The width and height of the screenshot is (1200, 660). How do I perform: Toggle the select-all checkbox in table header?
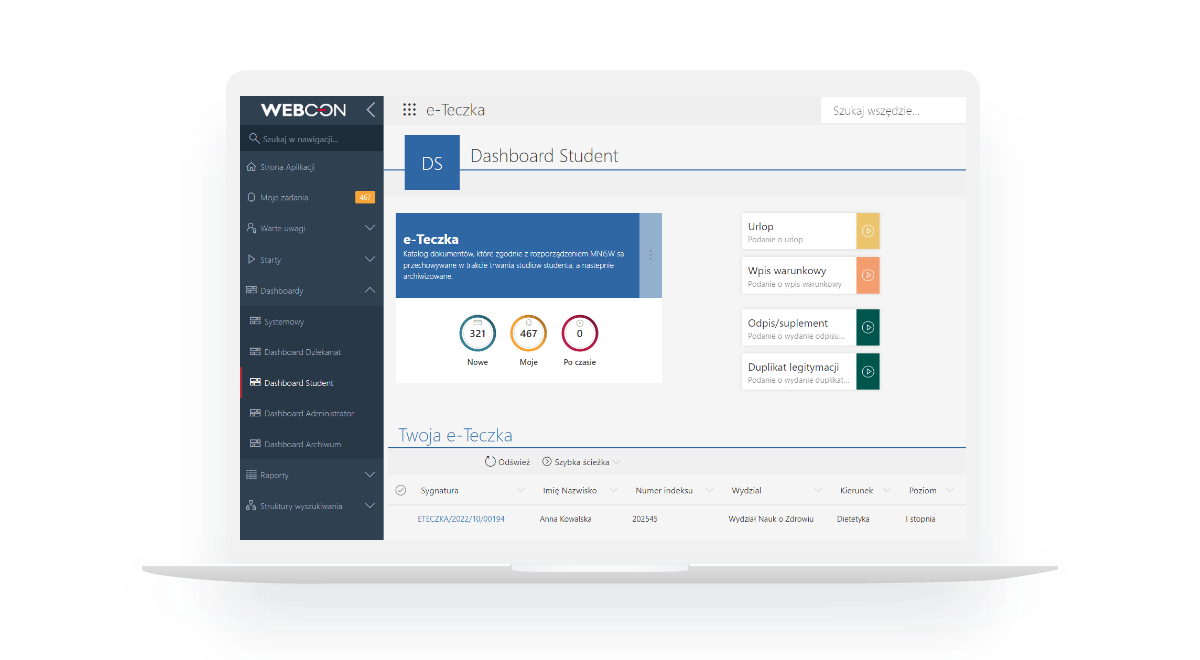pyautogui.click(x=401, y=490)
